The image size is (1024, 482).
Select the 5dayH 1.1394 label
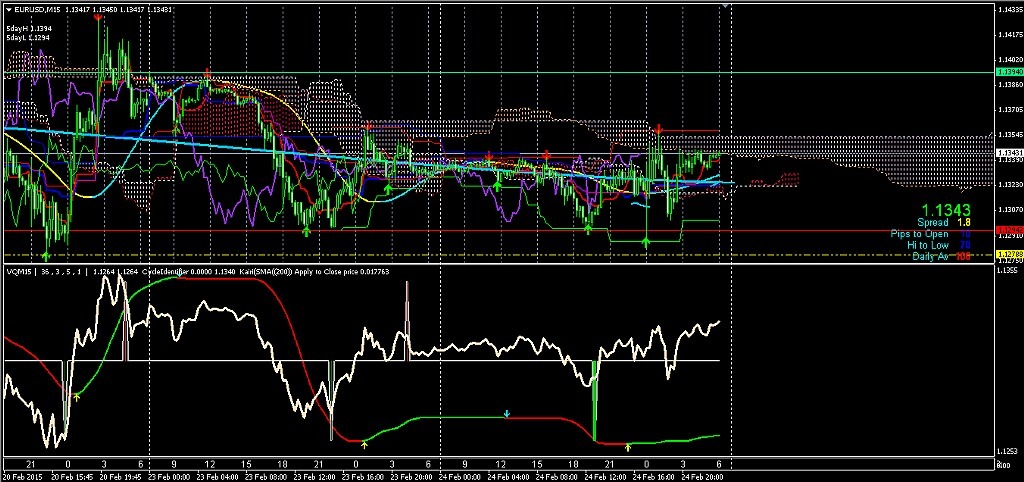(x=29, y=29)
